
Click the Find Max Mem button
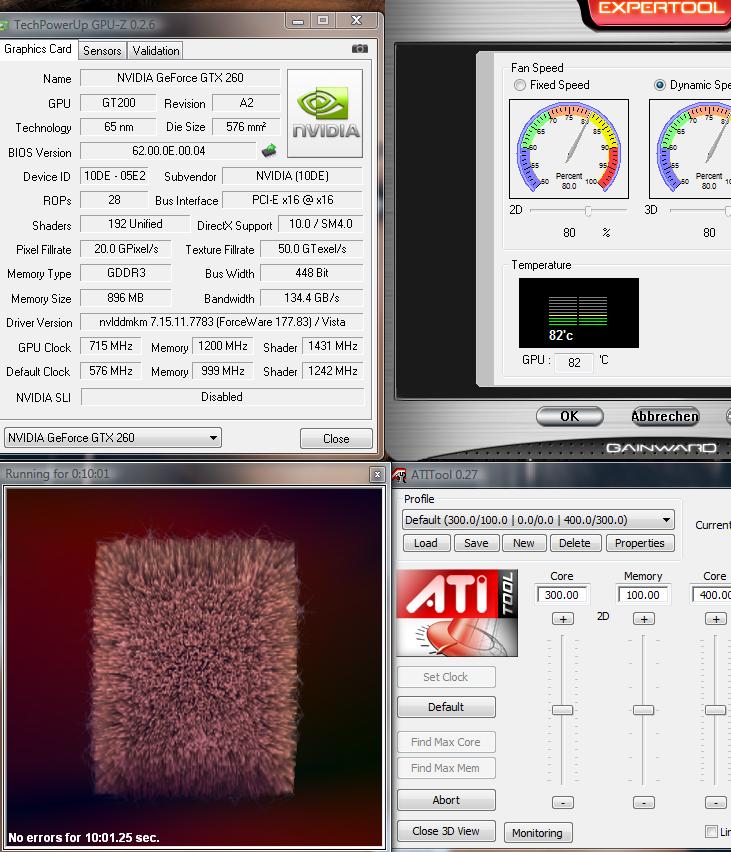pyautogui.click(x=446, y=768)
